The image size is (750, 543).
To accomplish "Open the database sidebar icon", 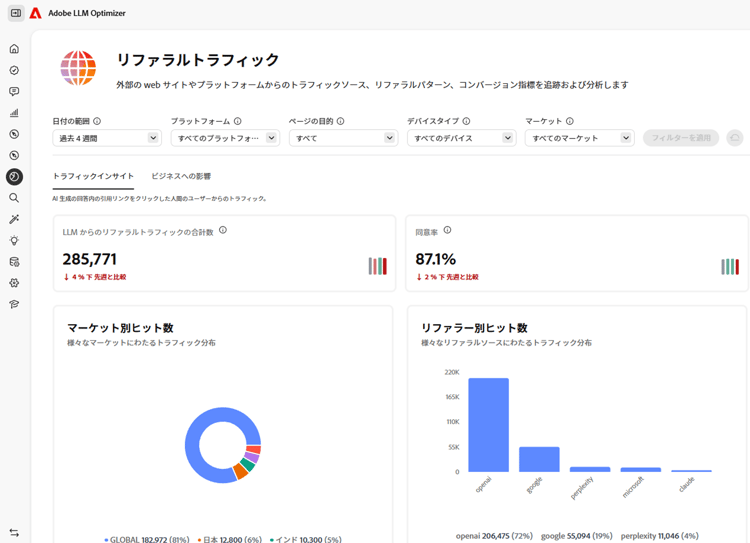I will (14, 262).
